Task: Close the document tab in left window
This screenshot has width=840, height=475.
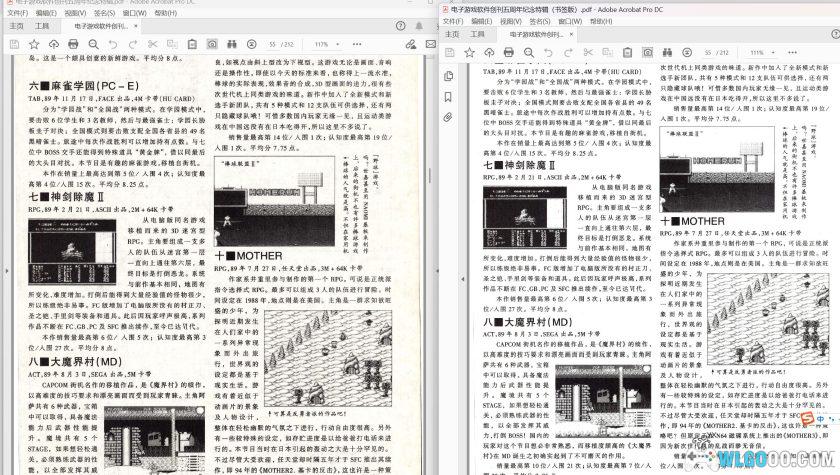Action: 136,26
